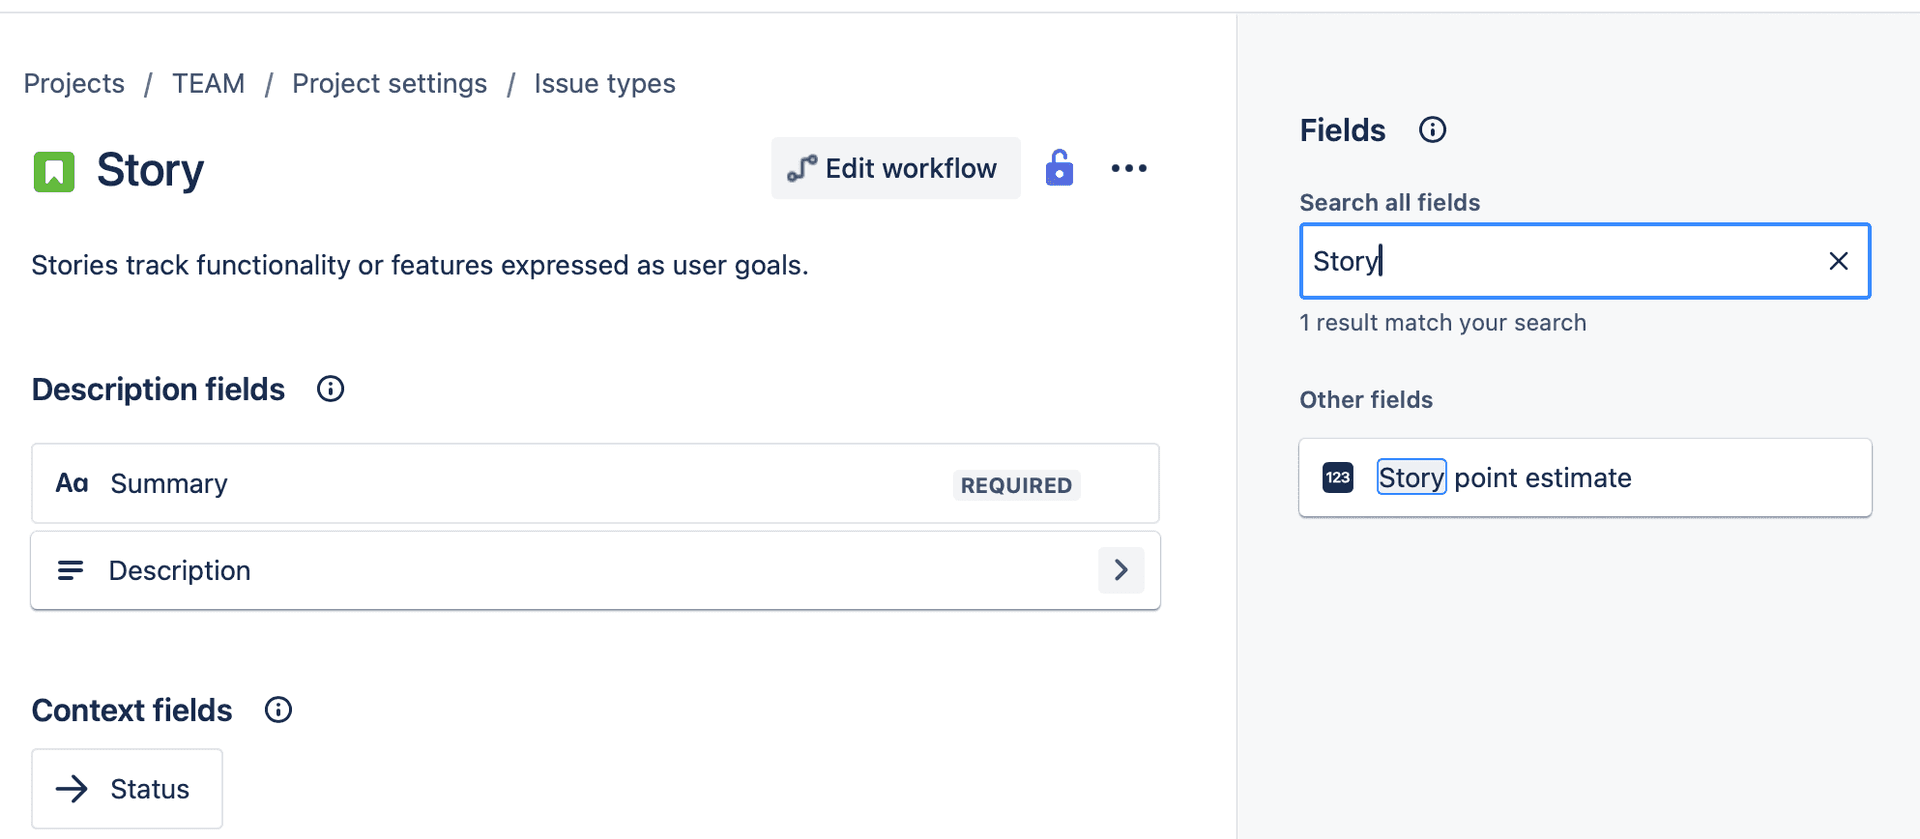This screenshot has width=1920, height=839.
Task: Navigate to Projects in the breadcrumb
Action: pyautogui.click(x=73, y=83)
